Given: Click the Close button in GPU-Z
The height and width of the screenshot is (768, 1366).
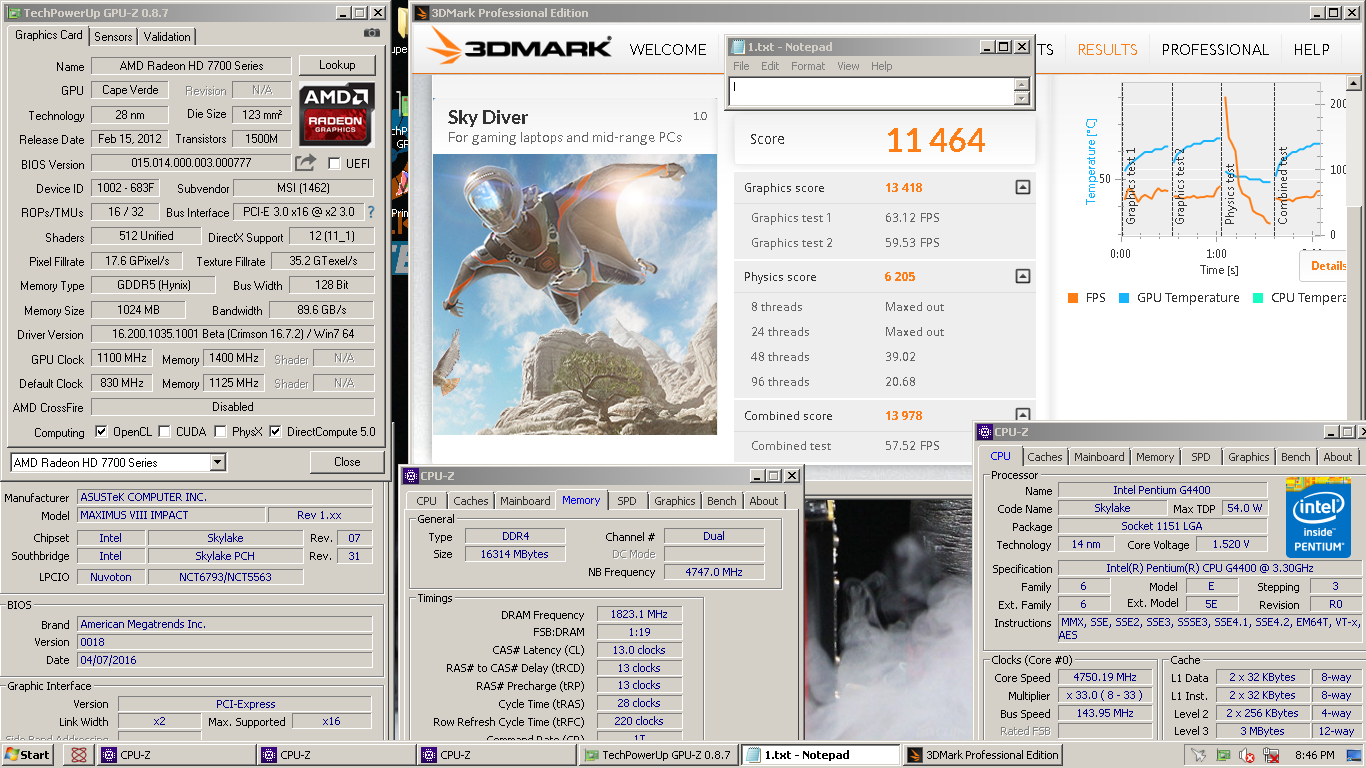Looking at the screenshot, I should pyautogui.click(x=347, y=462).
